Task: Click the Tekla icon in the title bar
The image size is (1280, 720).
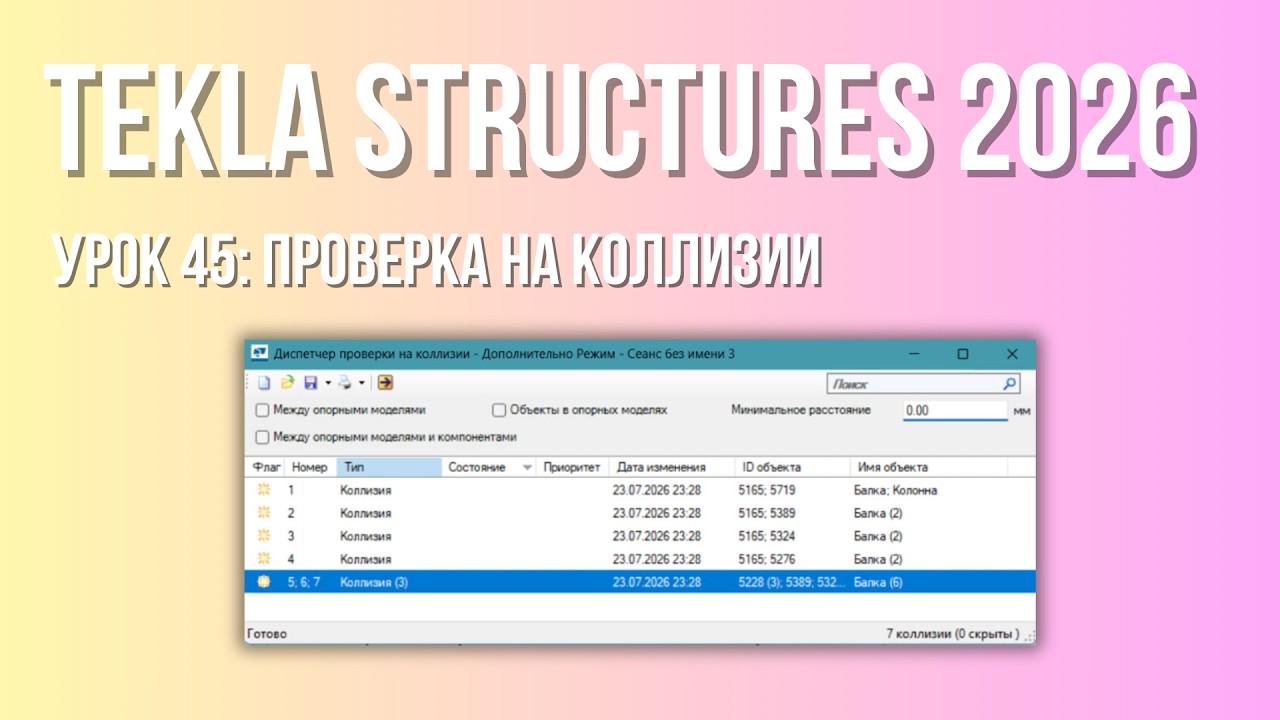Action: point(259,353)
